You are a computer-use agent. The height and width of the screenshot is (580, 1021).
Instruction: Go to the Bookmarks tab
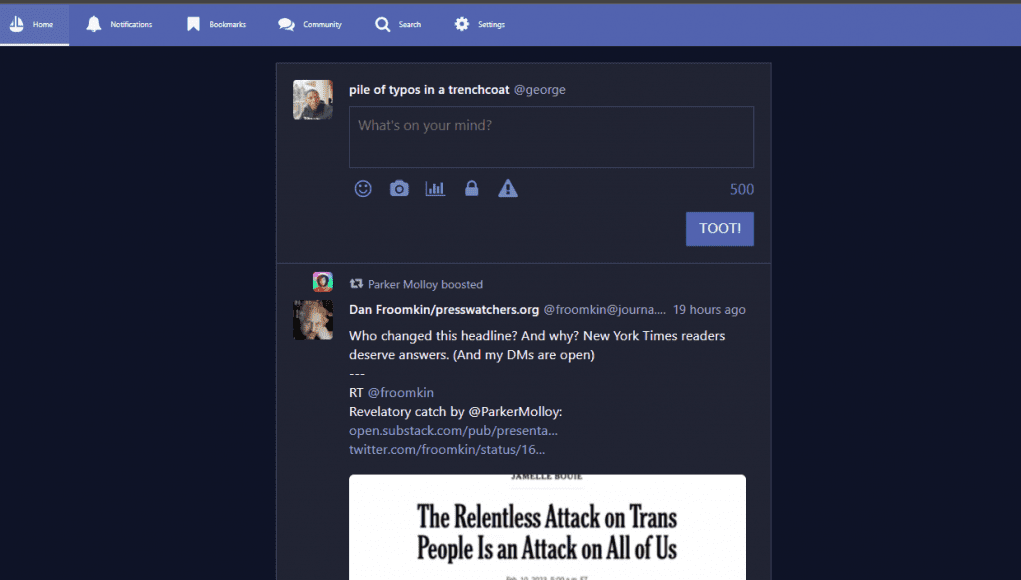click(x=216, y=25)
